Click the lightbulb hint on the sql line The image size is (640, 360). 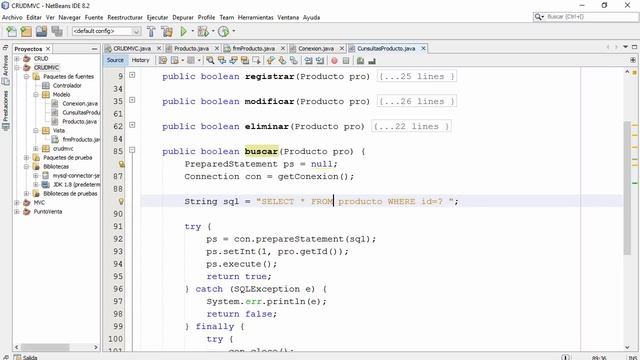click(x=121, y=201)
